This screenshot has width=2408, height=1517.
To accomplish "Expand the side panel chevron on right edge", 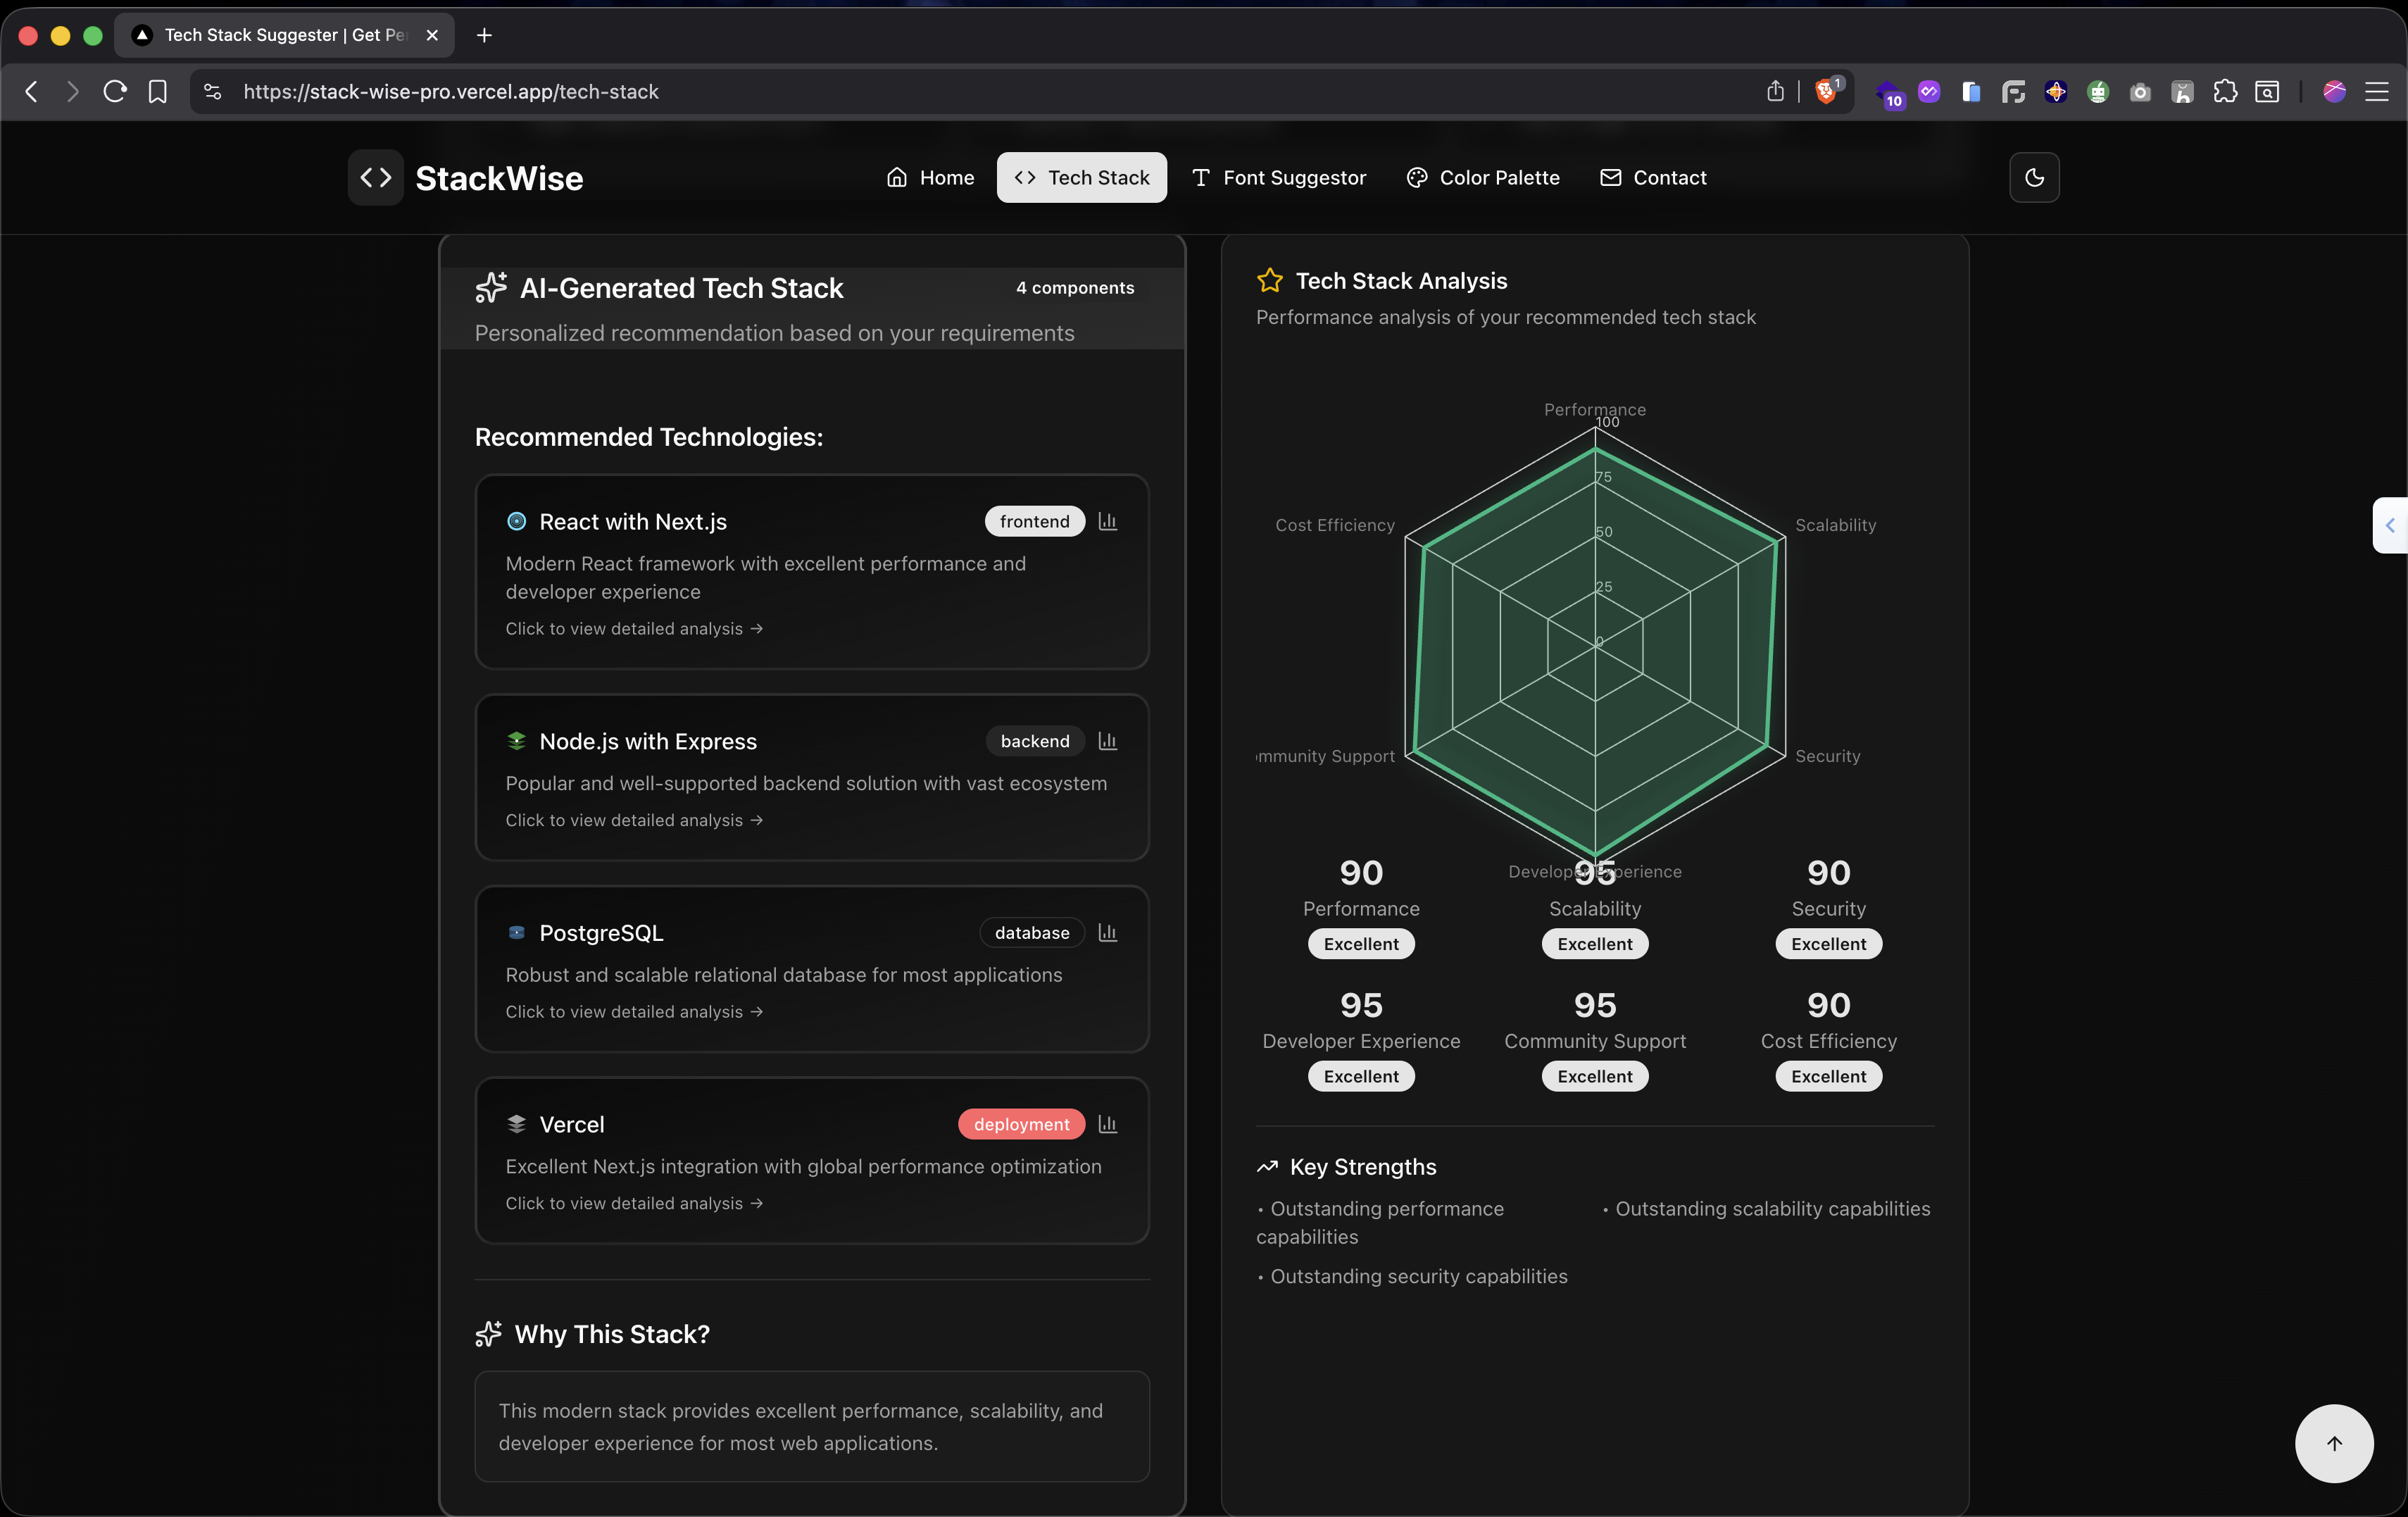I will pos(2390,525).
